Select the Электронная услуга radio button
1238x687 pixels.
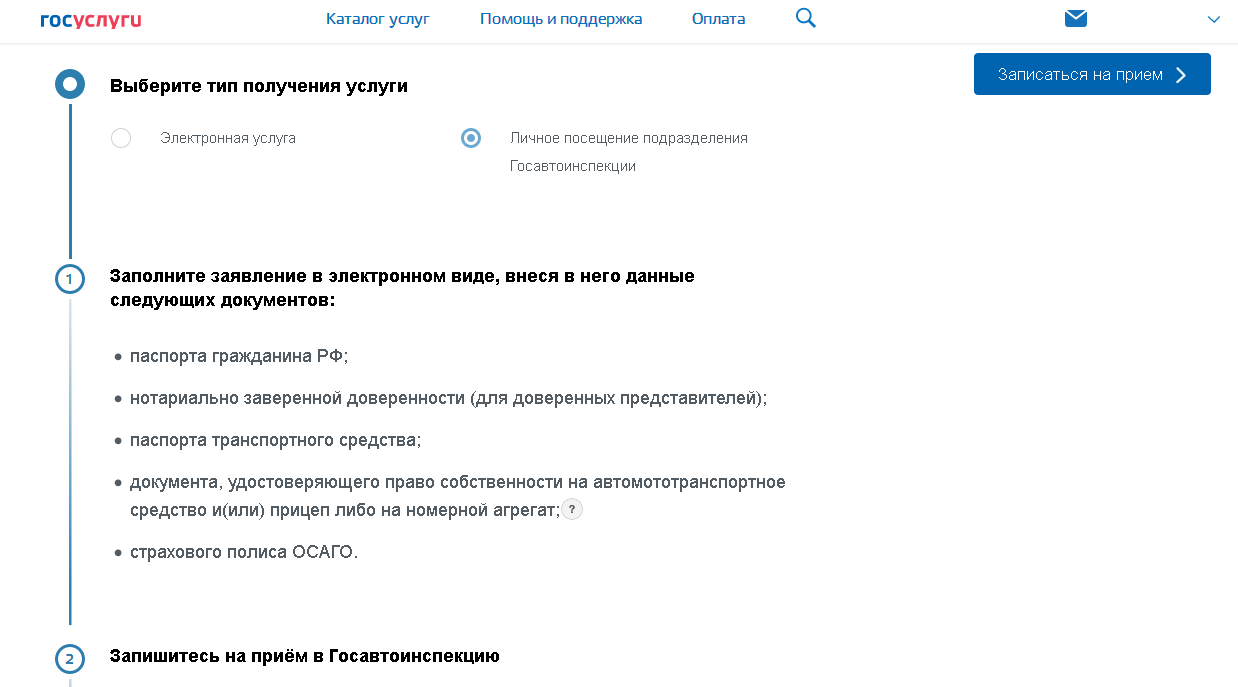click(x=121, y=138)
